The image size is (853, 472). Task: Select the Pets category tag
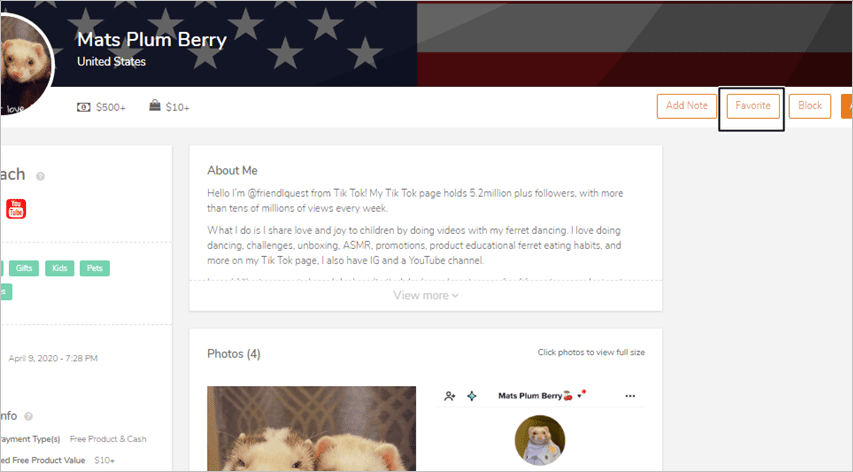point(95,268)
